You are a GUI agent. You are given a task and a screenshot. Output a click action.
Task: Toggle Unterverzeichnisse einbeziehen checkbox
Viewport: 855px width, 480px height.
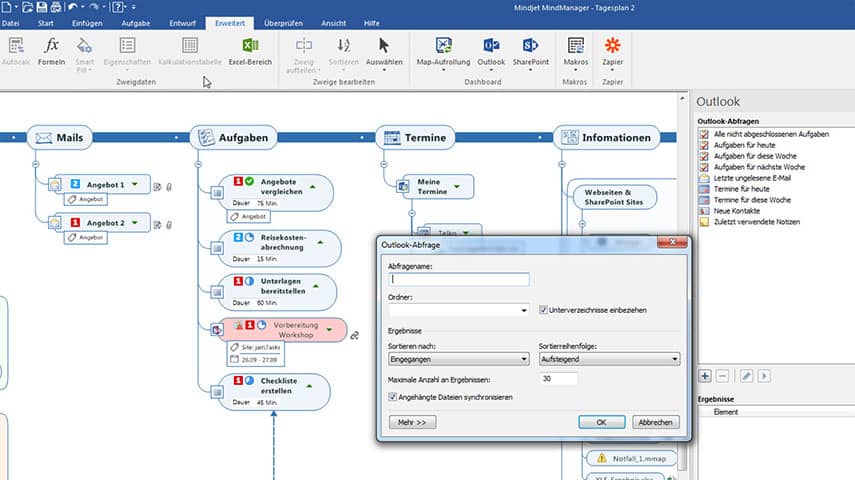point(543,310)
